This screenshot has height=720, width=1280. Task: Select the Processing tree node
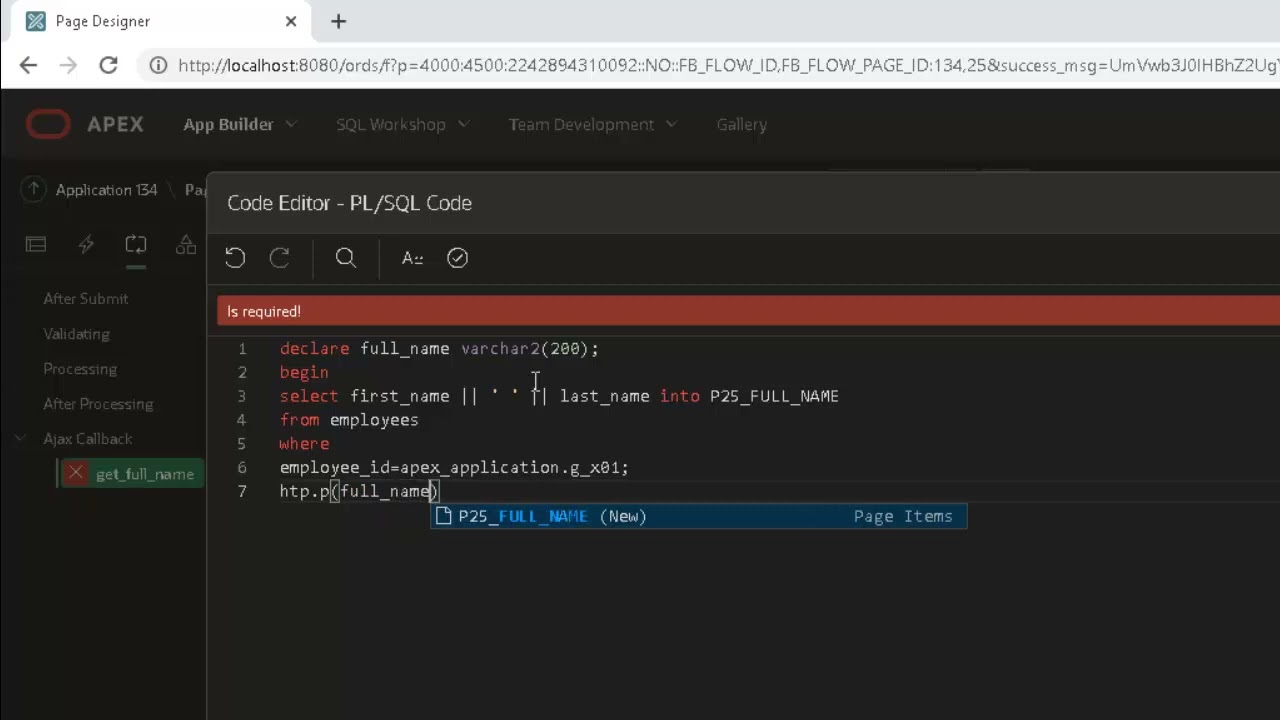click(80, 368)
